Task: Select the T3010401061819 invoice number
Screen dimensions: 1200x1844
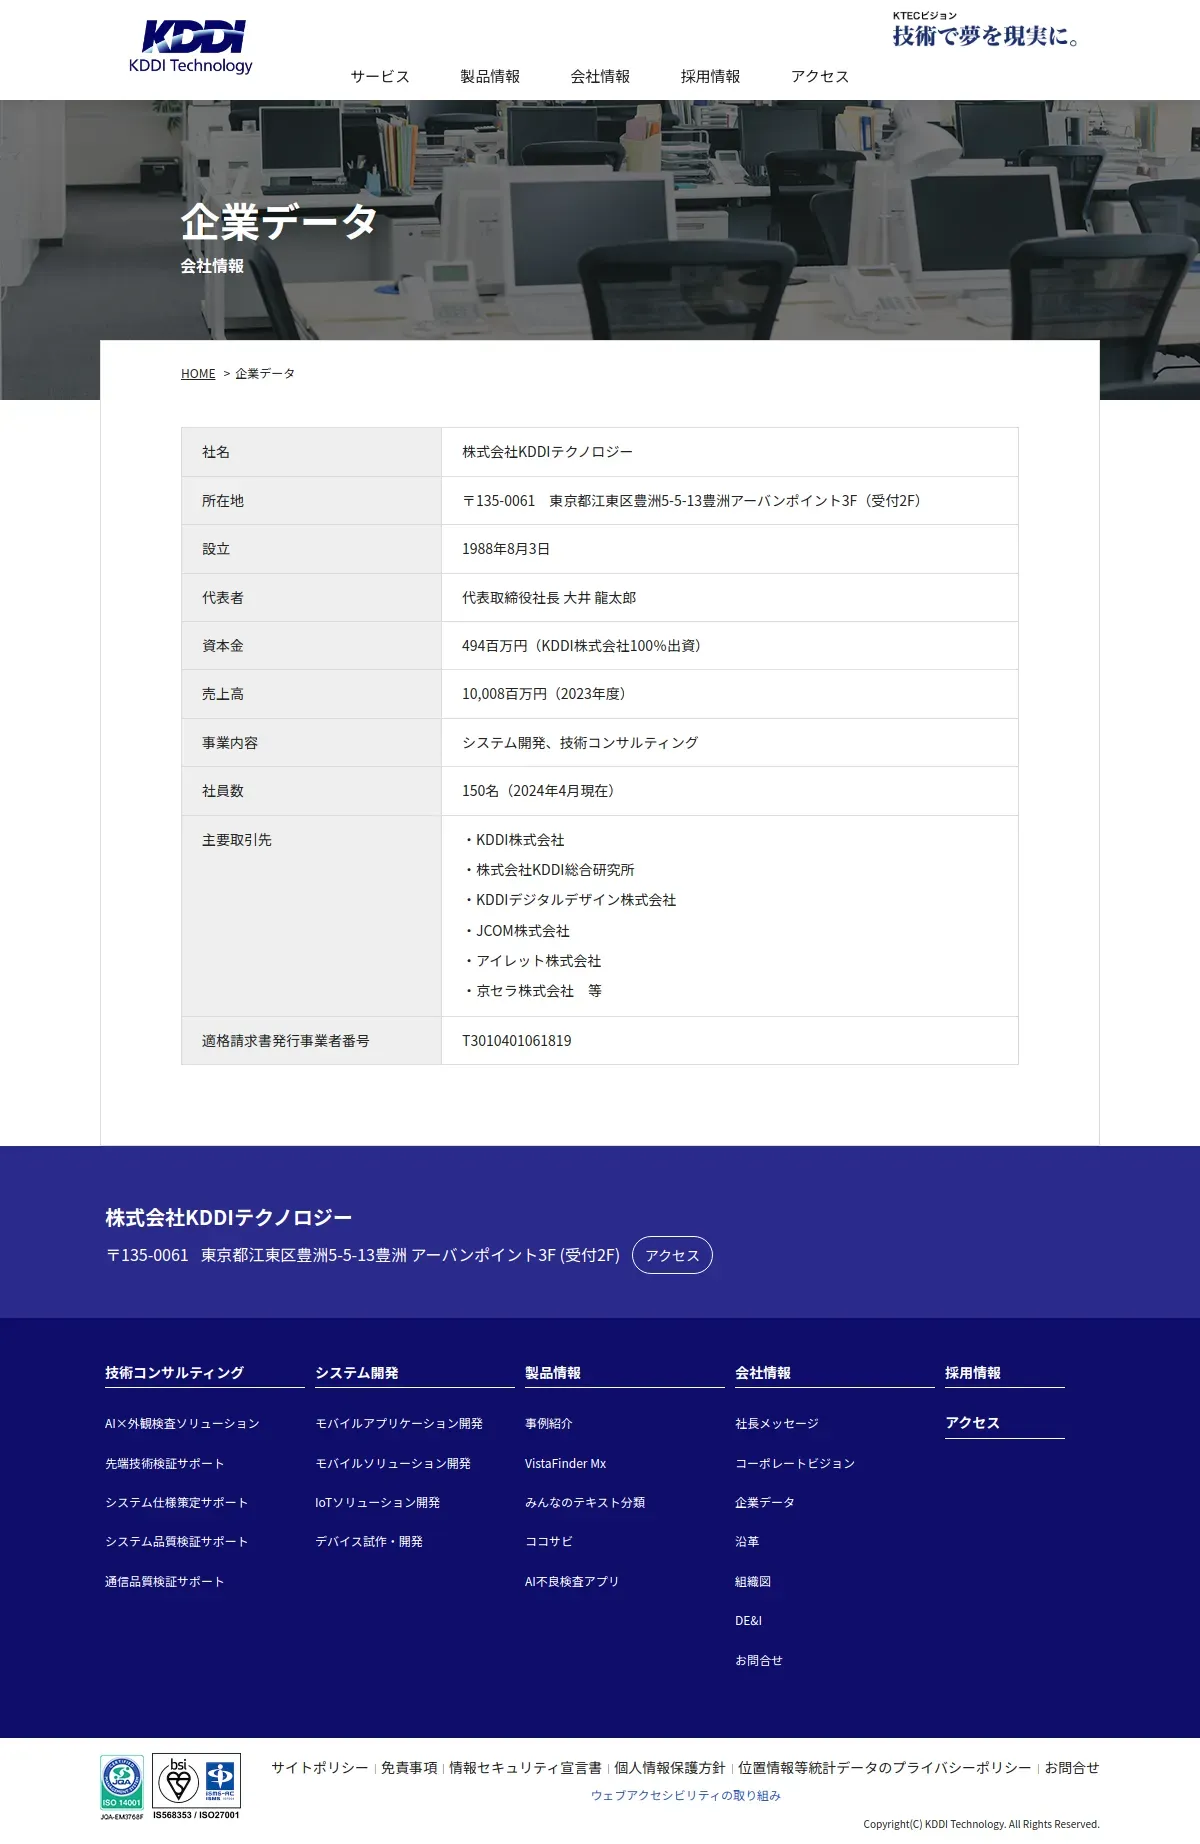Action: tap(517, 1041)
